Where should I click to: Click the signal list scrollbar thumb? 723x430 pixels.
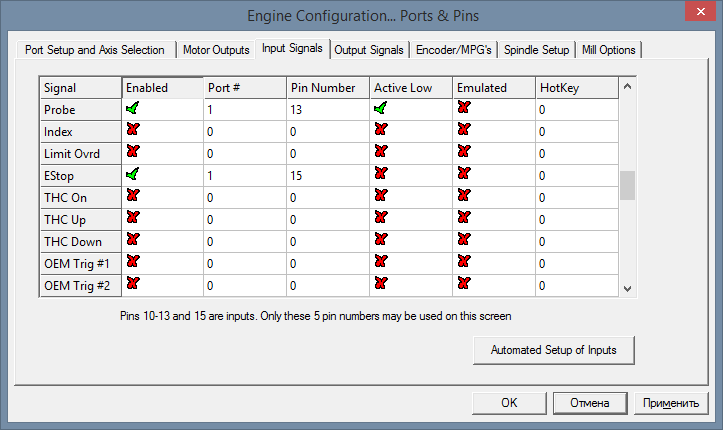[x=627, y=185]
